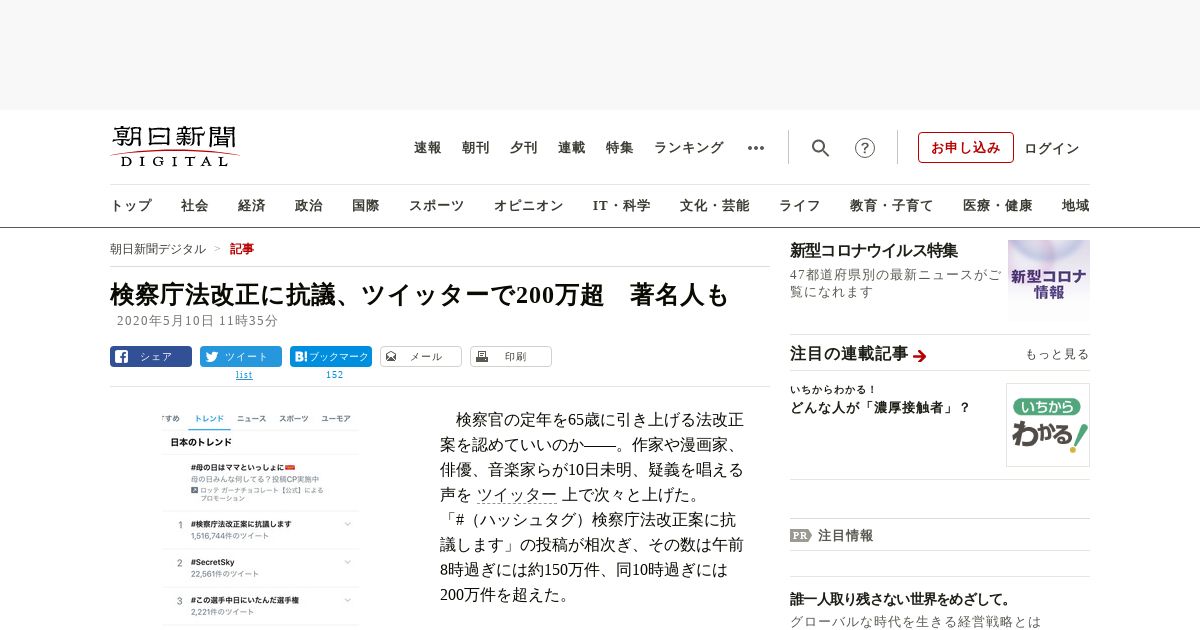Go to the 文化・芸能 section
The height and width of the screenshot is (630, 1200).
pos(715,206)
